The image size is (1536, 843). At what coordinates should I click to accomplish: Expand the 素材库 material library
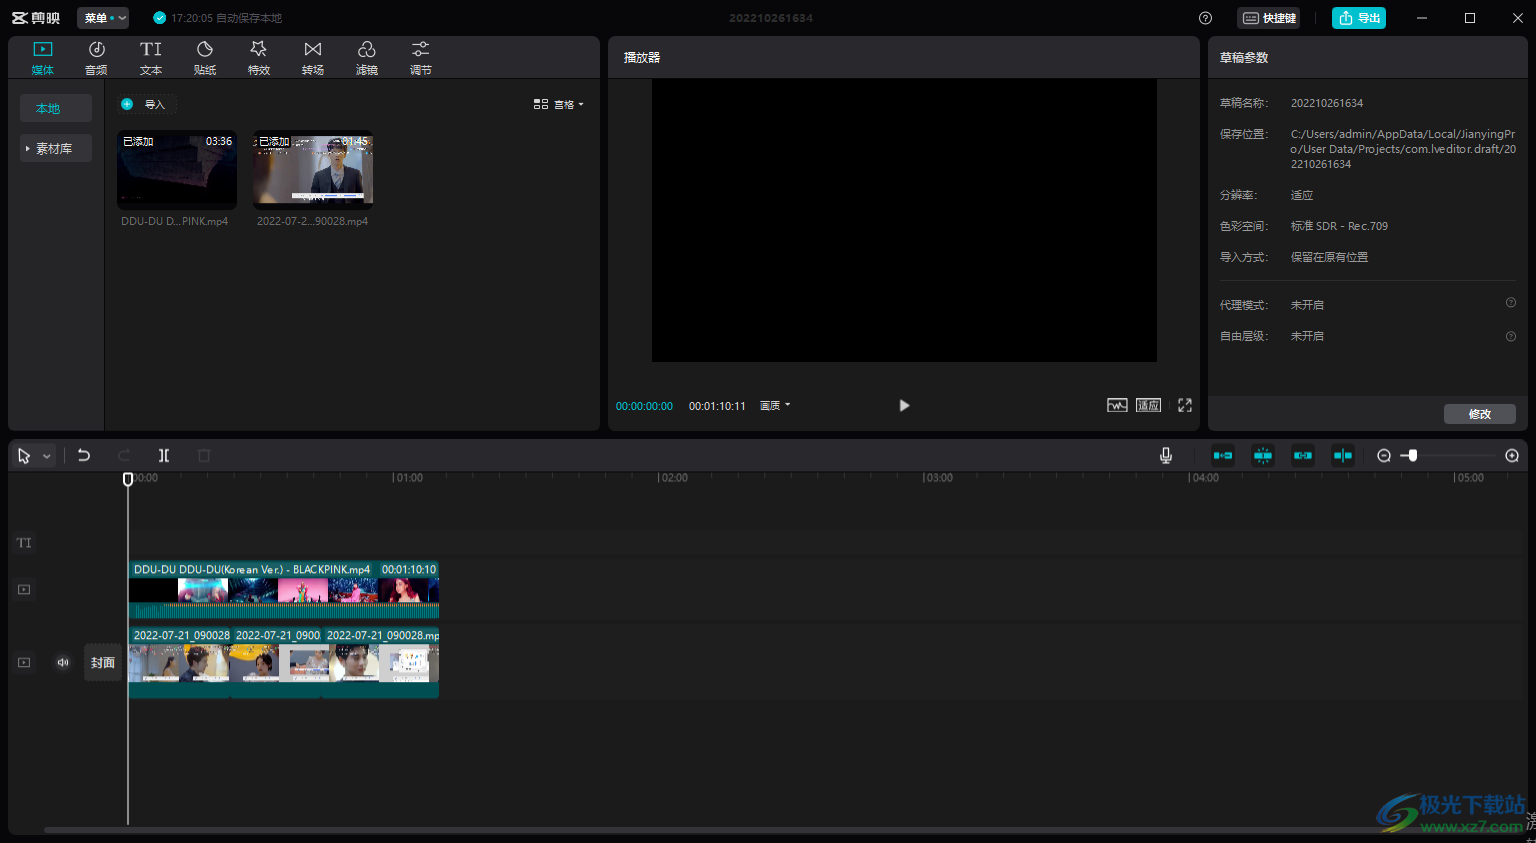point(56,148)
